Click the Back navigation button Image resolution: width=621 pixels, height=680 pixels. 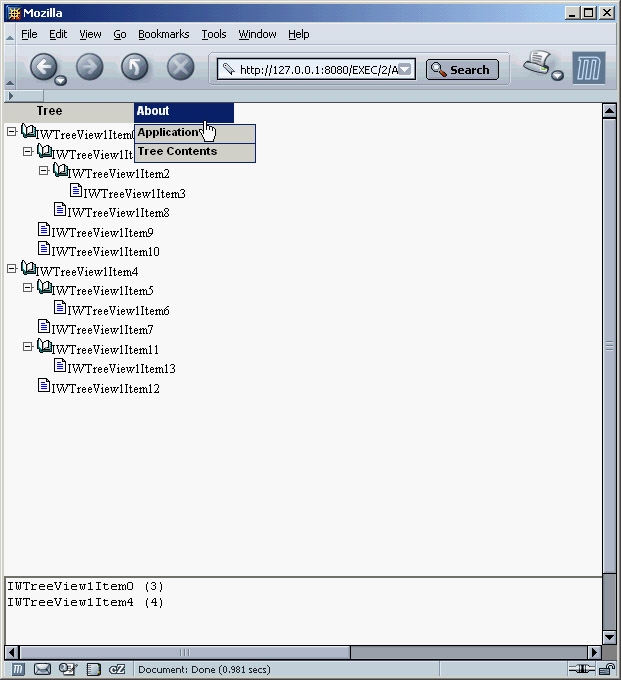[x=43, y=68]
